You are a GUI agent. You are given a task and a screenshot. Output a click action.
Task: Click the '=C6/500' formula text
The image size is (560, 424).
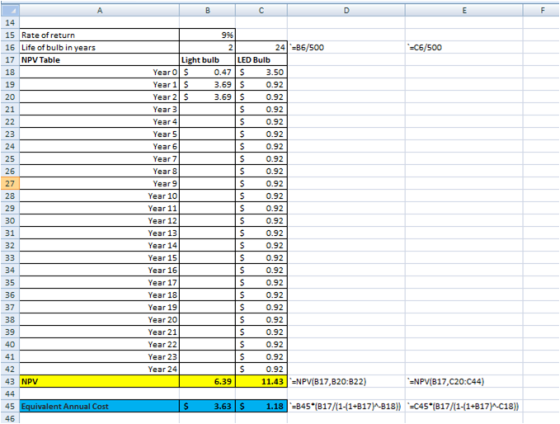tap(425, 48)
